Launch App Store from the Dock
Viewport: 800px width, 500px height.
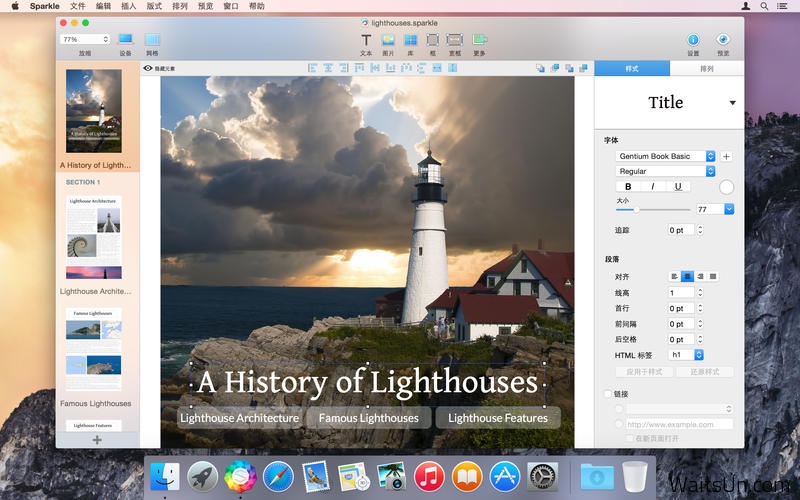tap(505, 477)
